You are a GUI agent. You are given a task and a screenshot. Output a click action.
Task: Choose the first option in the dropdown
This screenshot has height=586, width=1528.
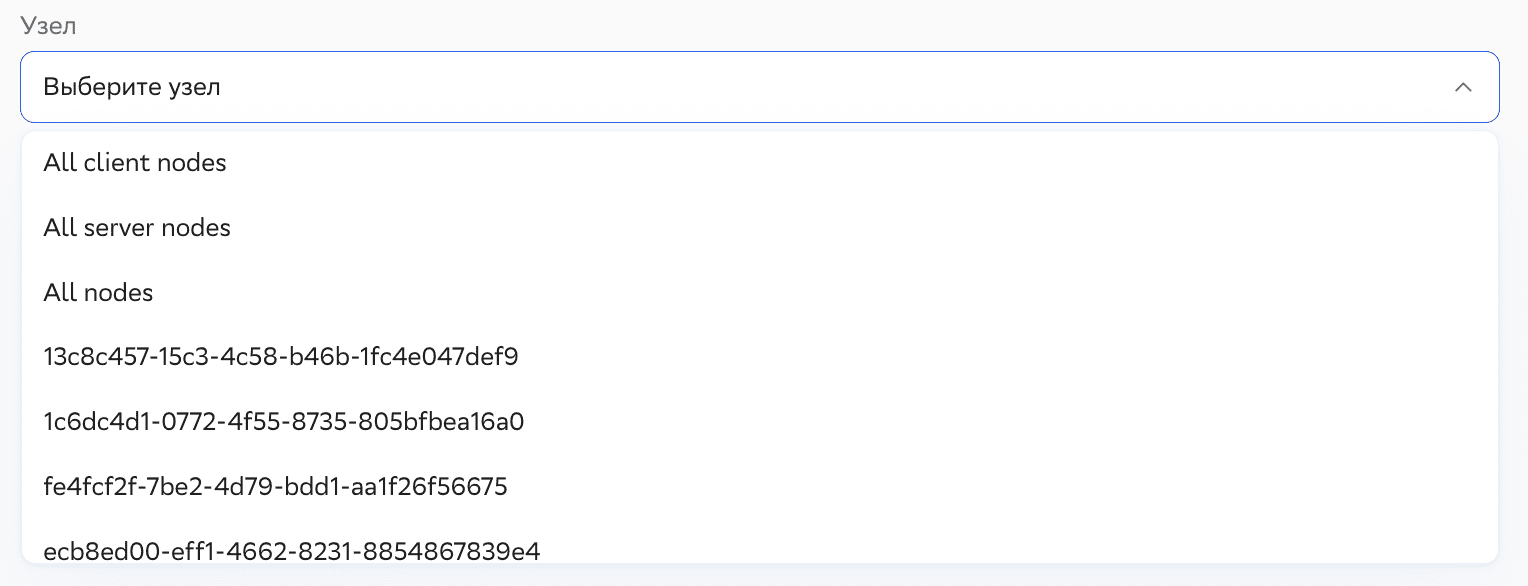135,162
